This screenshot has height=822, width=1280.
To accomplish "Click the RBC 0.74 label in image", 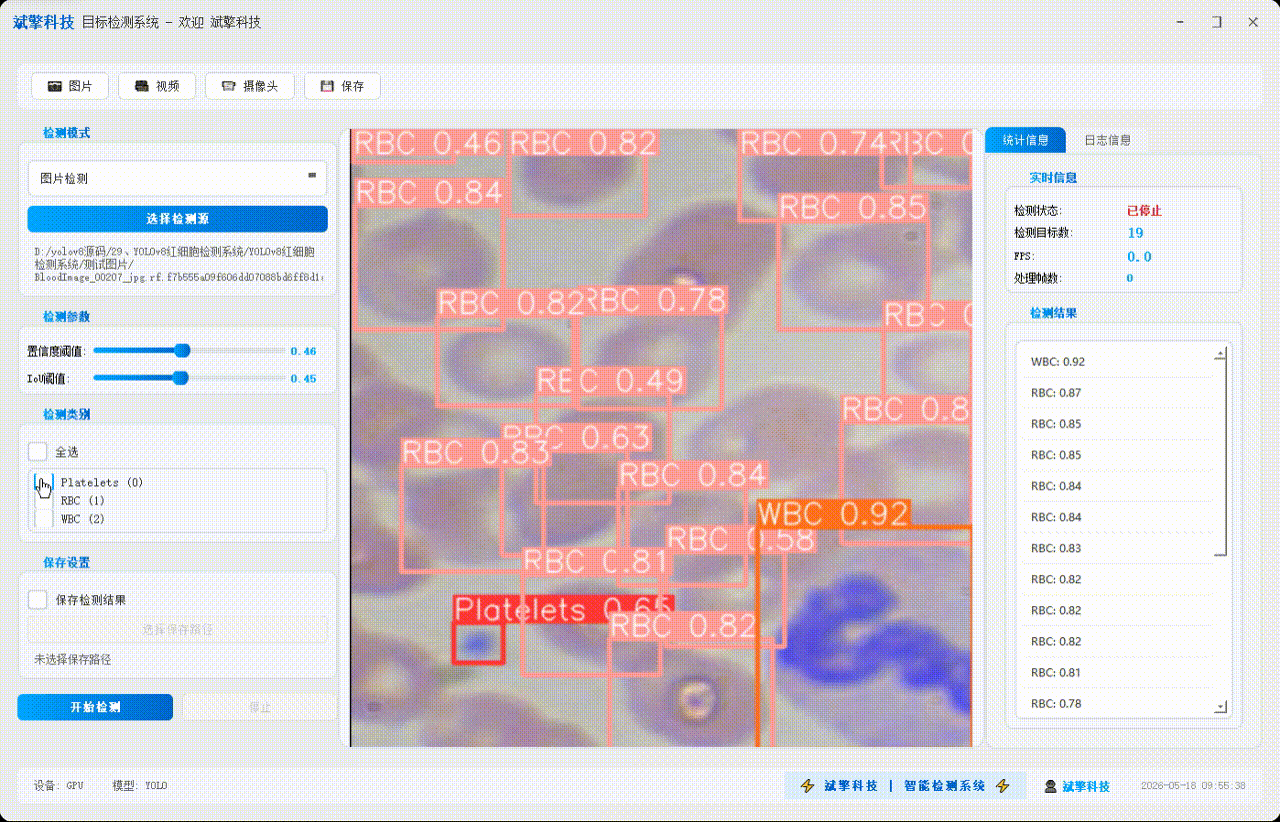I will click(x=814, y=143).
